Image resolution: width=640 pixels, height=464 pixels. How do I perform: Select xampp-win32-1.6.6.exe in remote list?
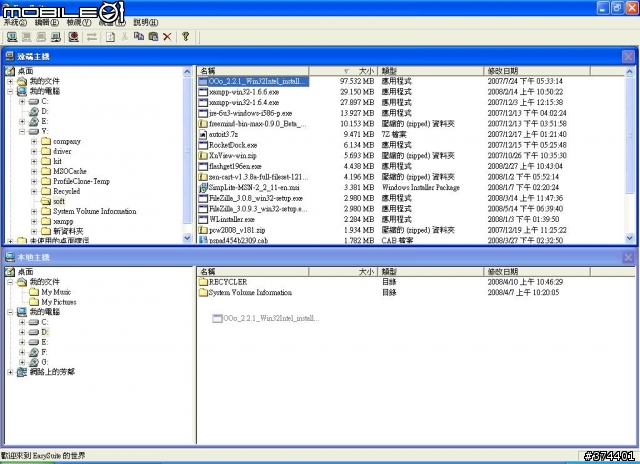tap(244, 92)
